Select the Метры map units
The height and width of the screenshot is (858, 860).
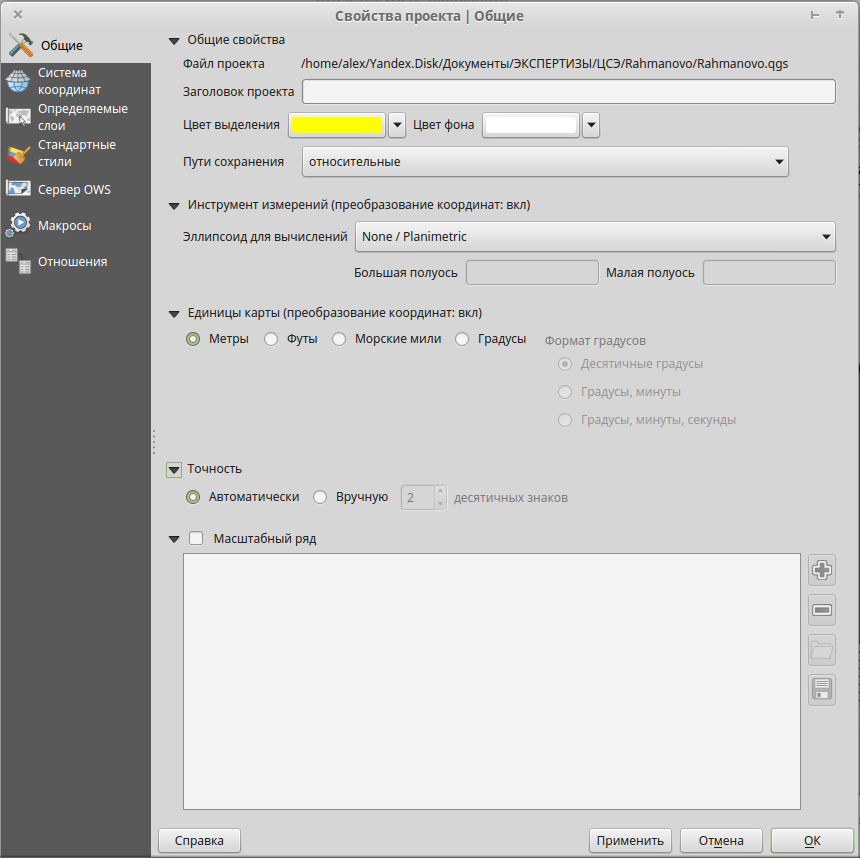(193, 339)
